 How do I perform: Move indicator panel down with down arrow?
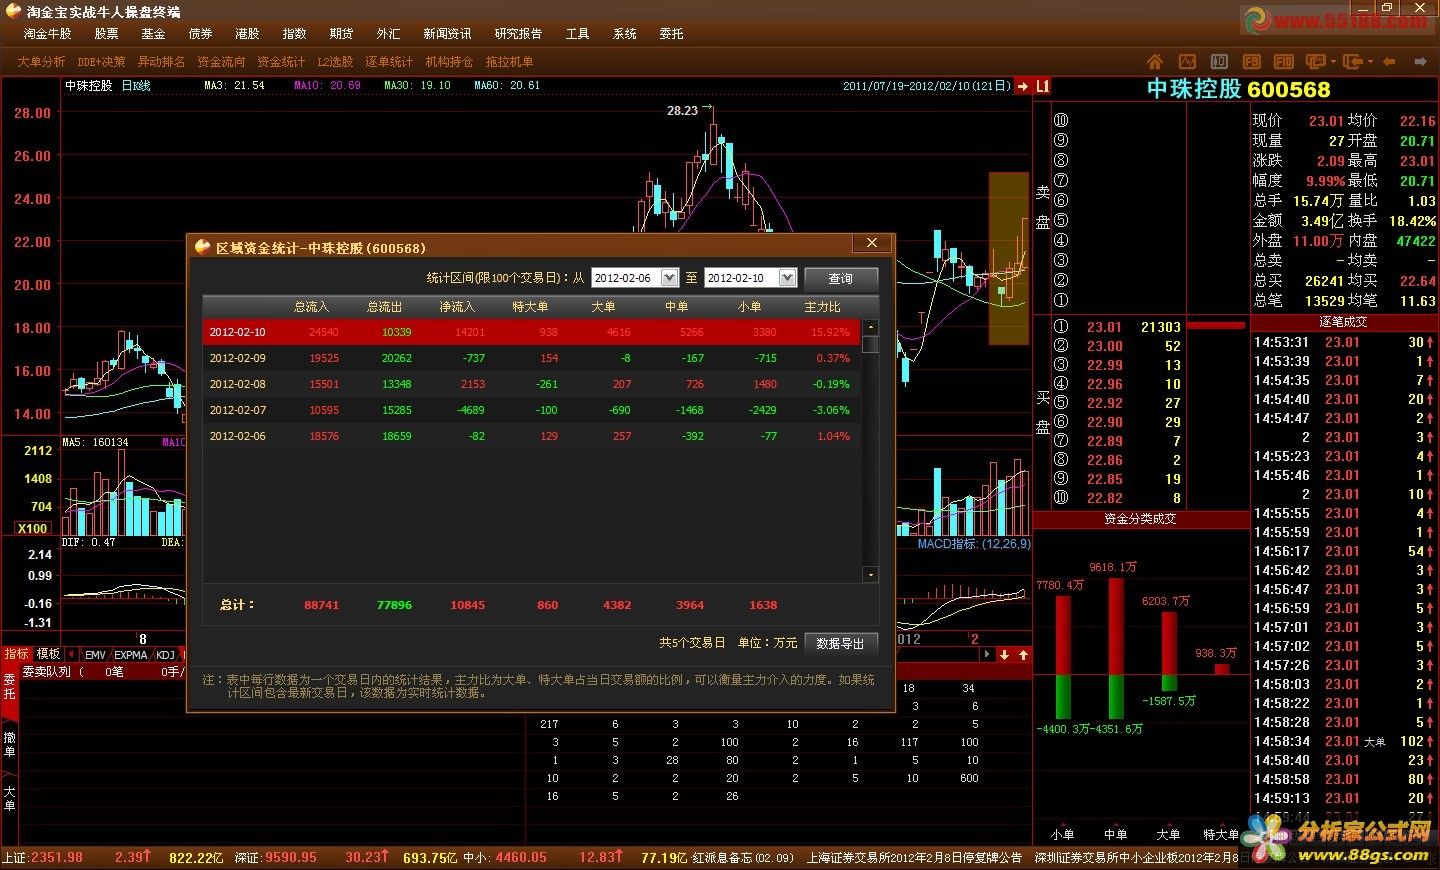click(1004, 655)
